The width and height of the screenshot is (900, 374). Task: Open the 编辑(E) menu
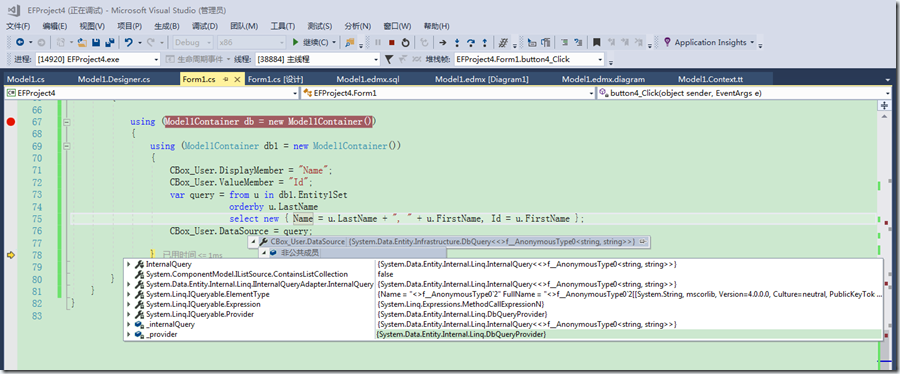click(55, 26)
